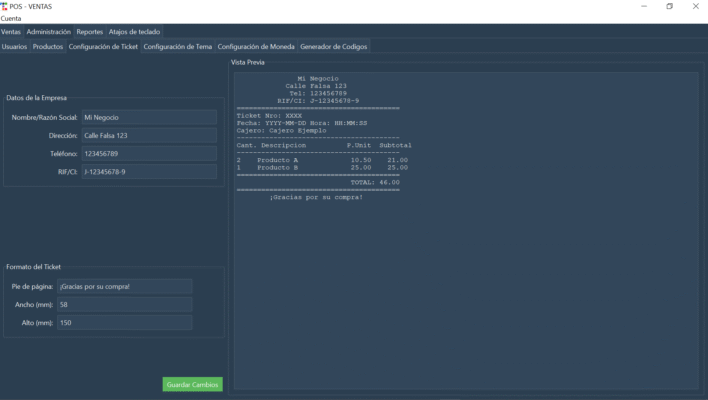
Task: Minimize the POS - VENTAS window
Action: pos(644,6)
